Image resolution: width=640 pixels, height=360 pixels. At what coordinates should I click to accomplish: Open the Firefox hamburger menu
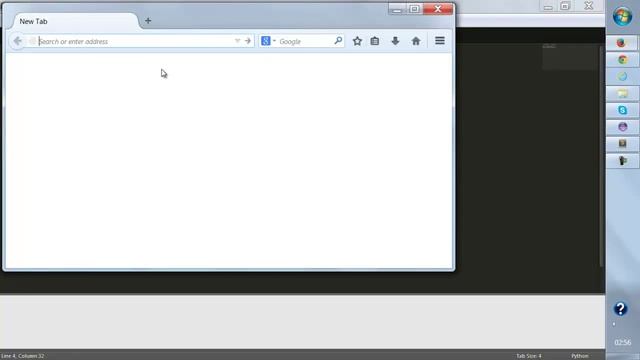[440, 41]
